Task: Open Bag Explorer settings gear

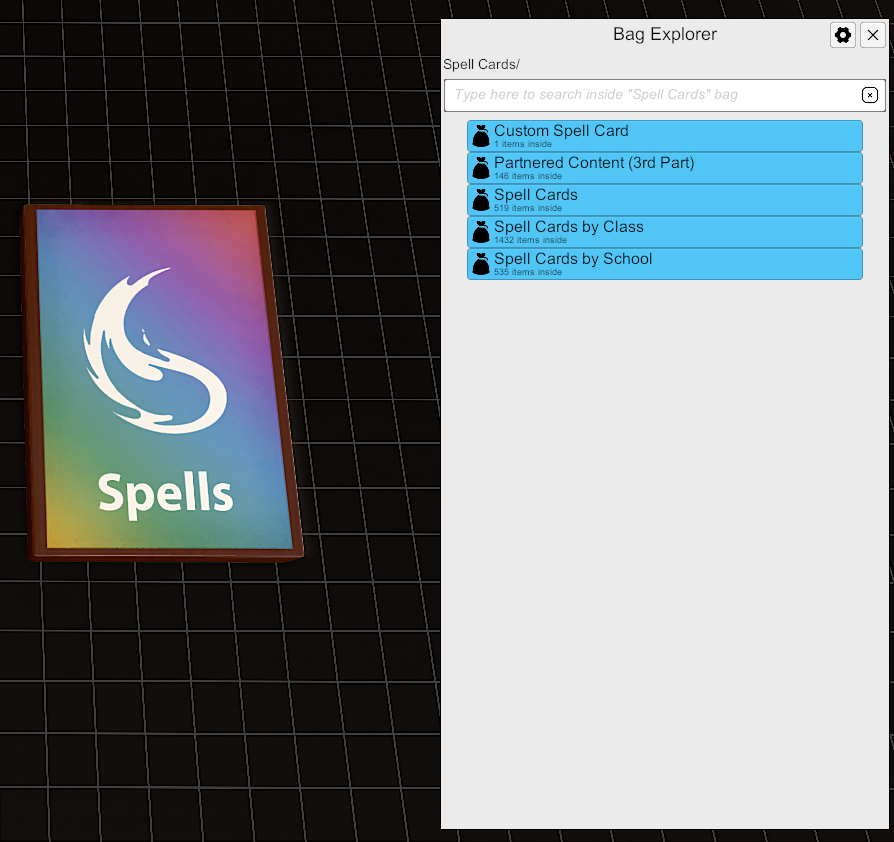Action: click(842, 35)
